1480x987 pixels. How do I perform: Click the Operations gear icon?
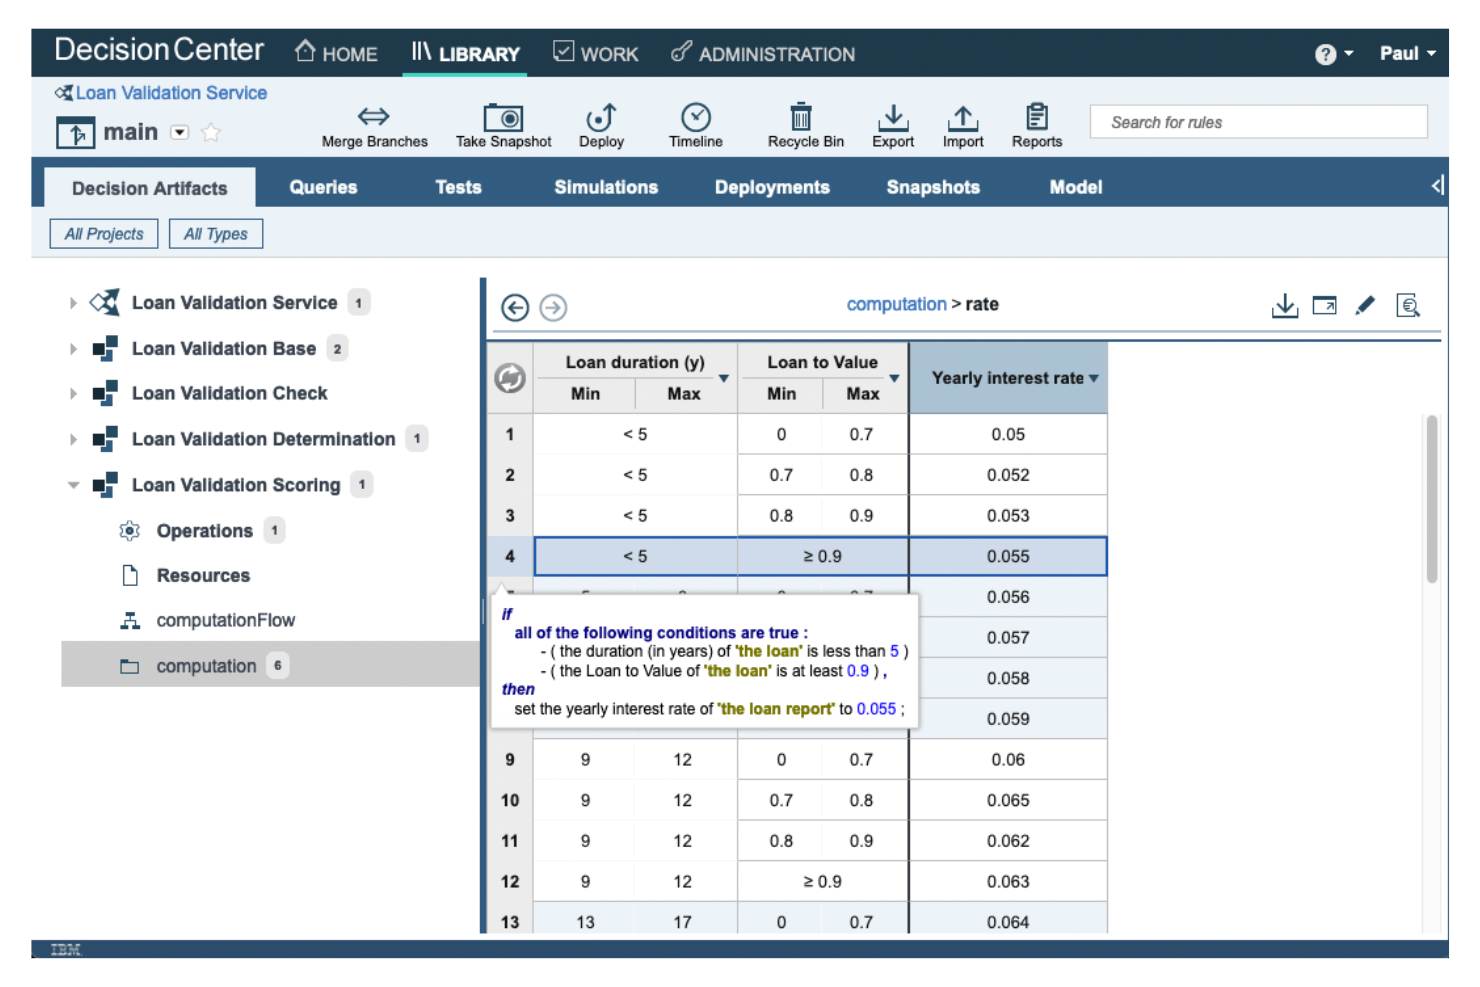click(129, 530)
